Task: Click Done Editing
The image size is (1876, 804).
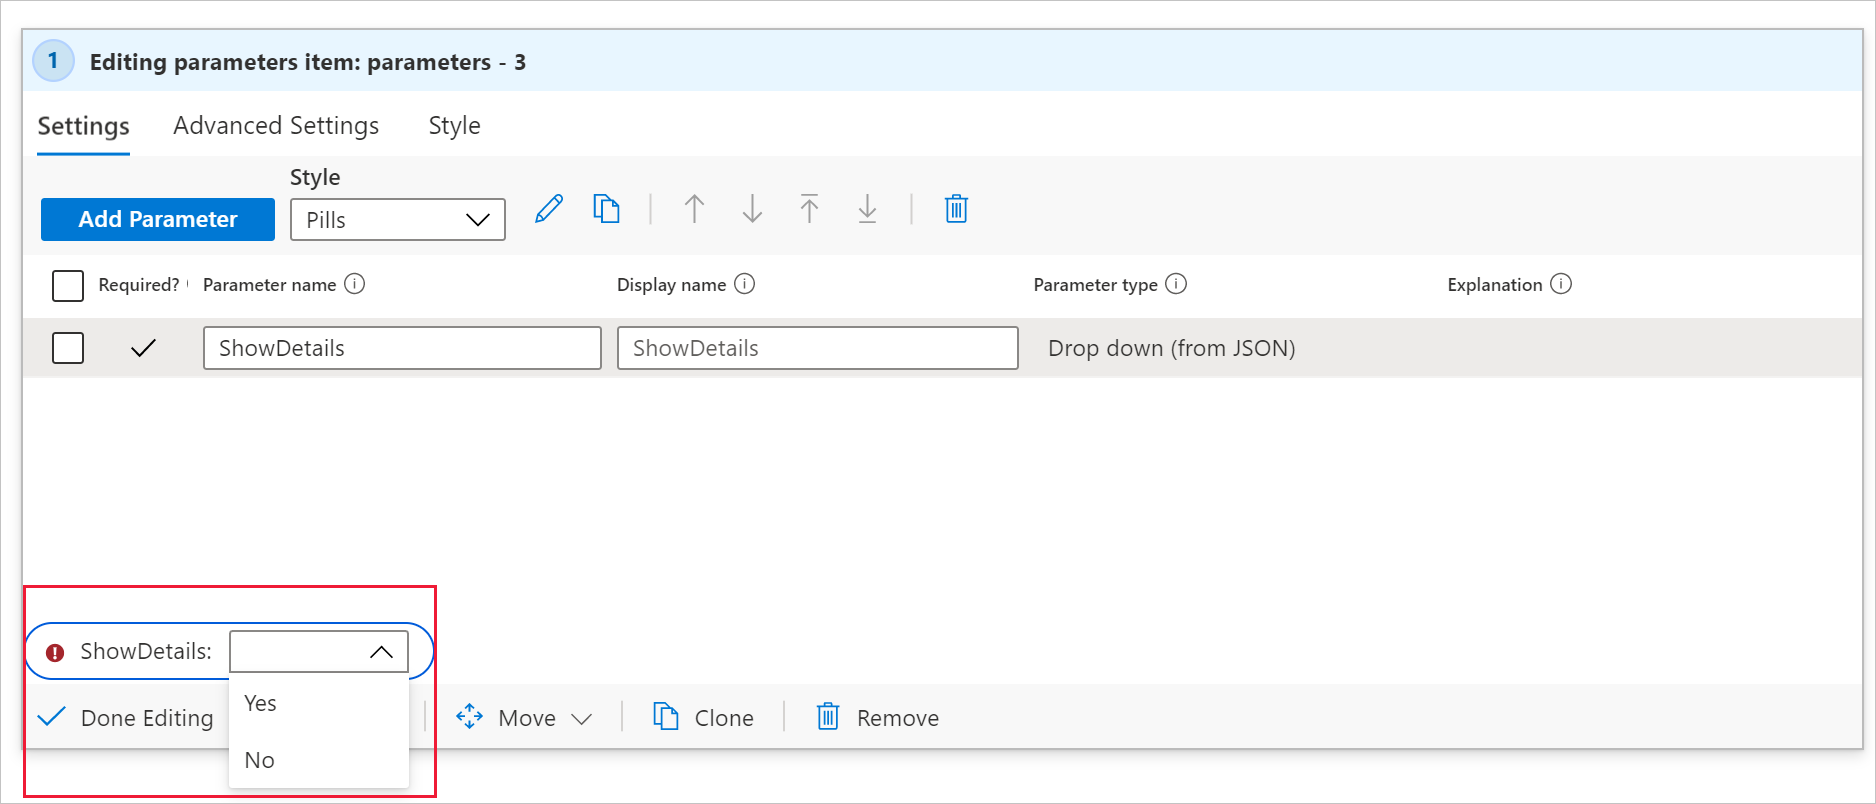Action: (126, 718)
